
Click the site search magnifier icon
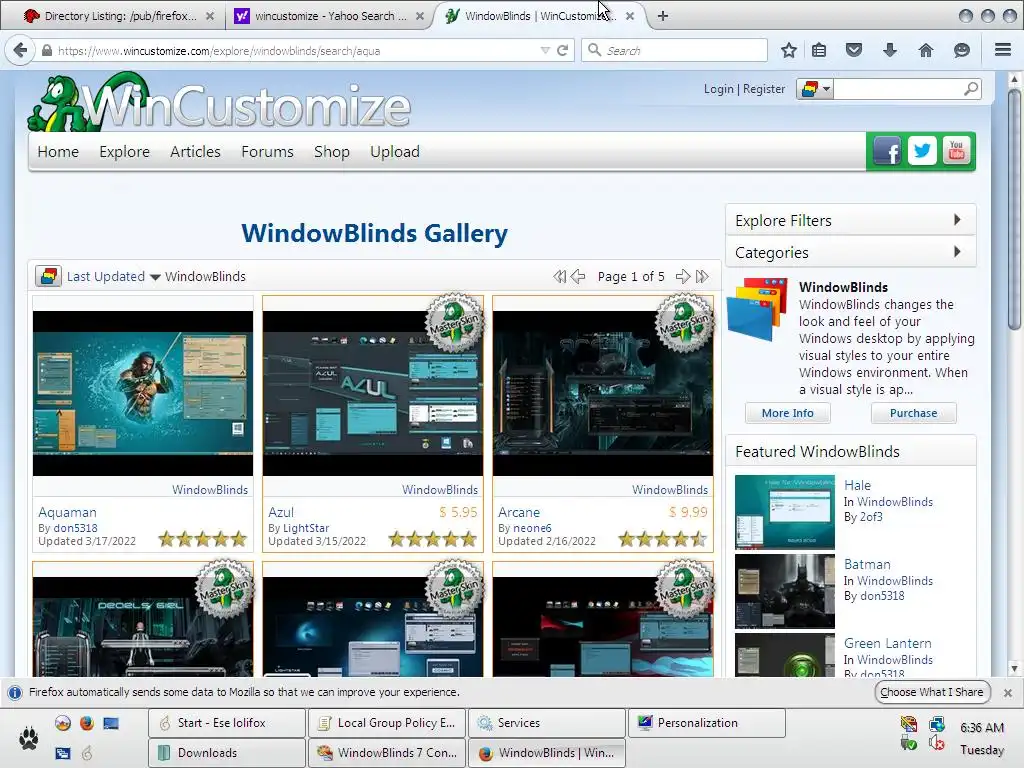click(x=971, y=88)
